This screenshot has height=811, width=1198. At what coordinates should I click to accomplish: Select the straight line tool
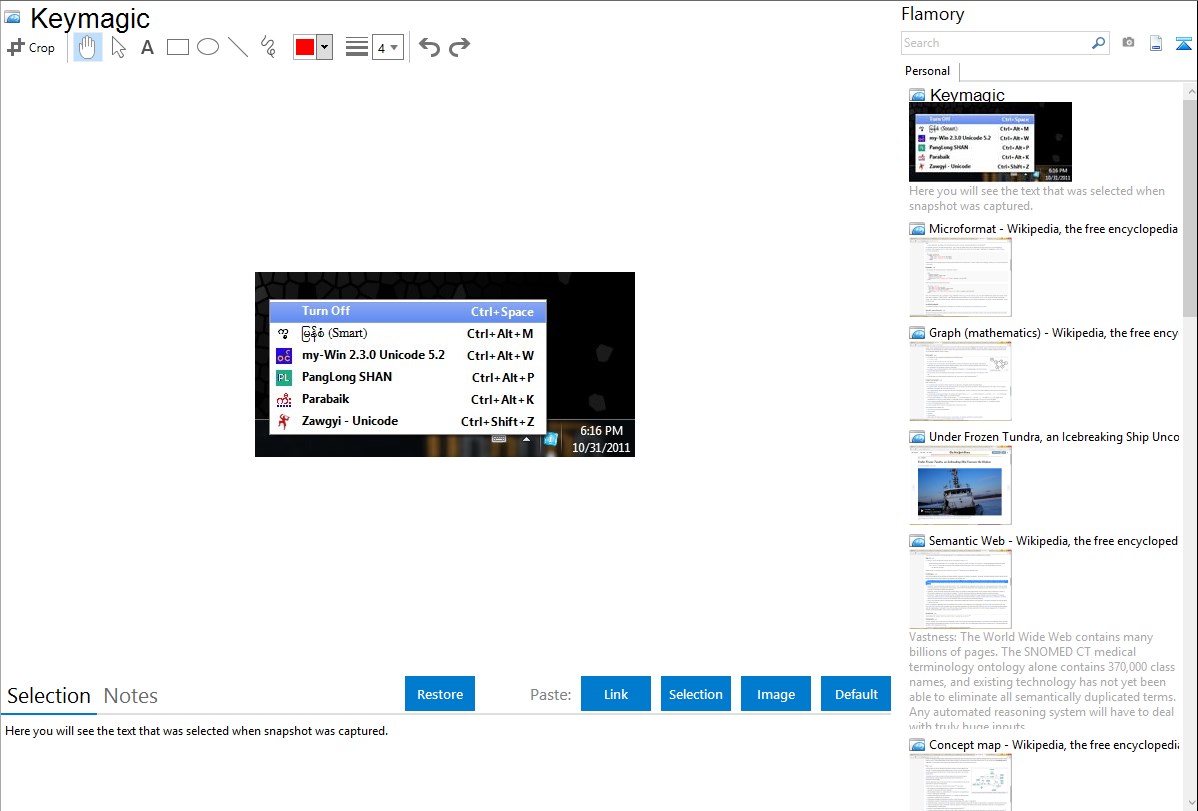pos(238,47)
